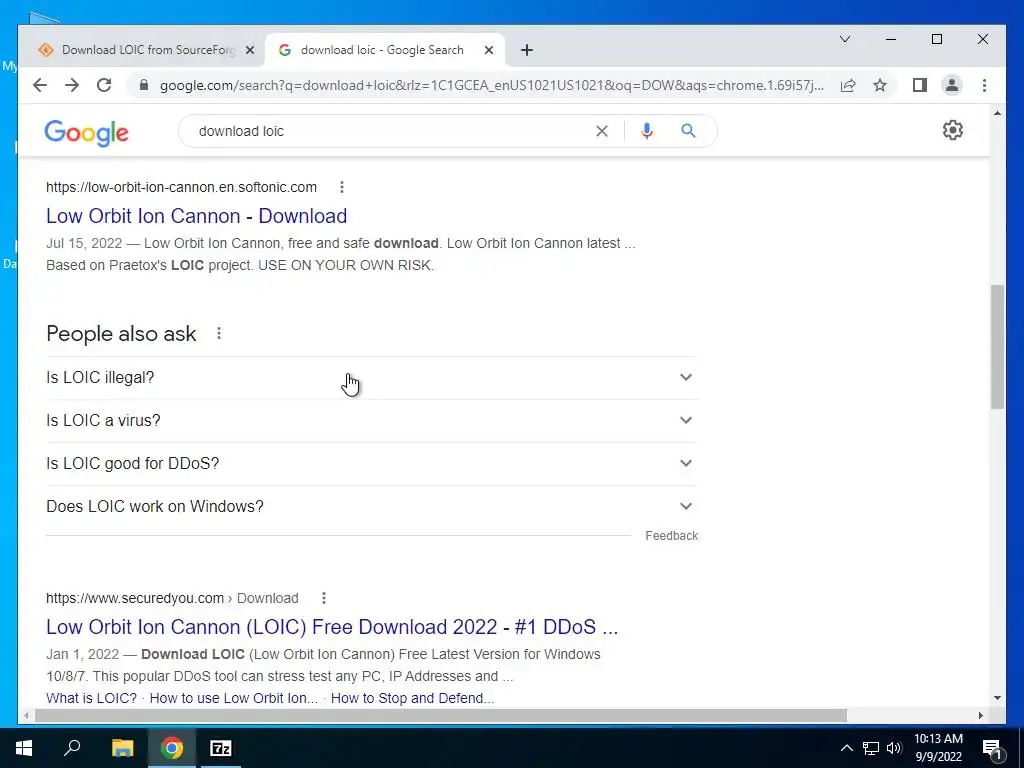
Task: Show hidden system tray icons
Action: pyautogui.click(x=846, y=748)
